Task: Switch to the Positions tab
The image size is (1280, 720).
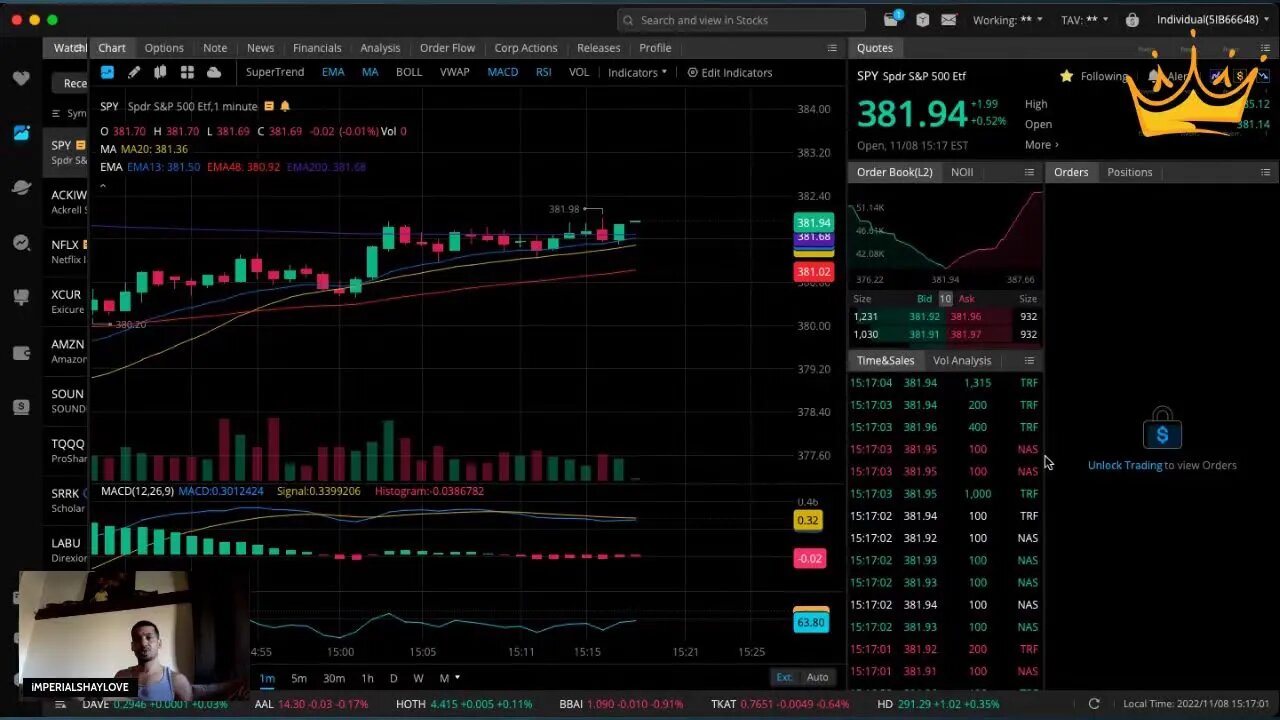Action: [x=1130, y=172]
